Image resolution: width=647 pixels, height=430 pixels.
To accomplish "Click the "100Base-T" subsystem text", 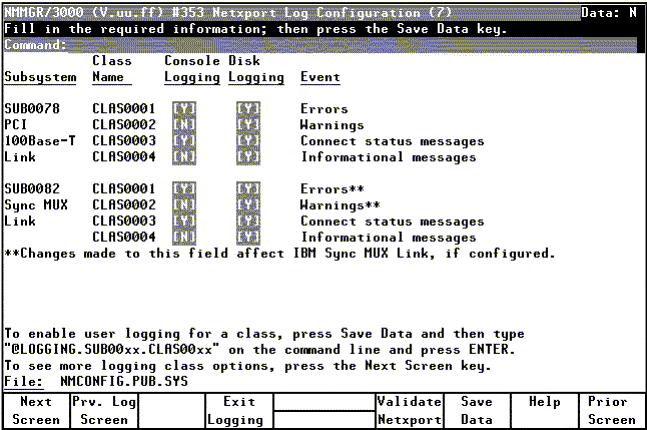I will click(40, 141).
